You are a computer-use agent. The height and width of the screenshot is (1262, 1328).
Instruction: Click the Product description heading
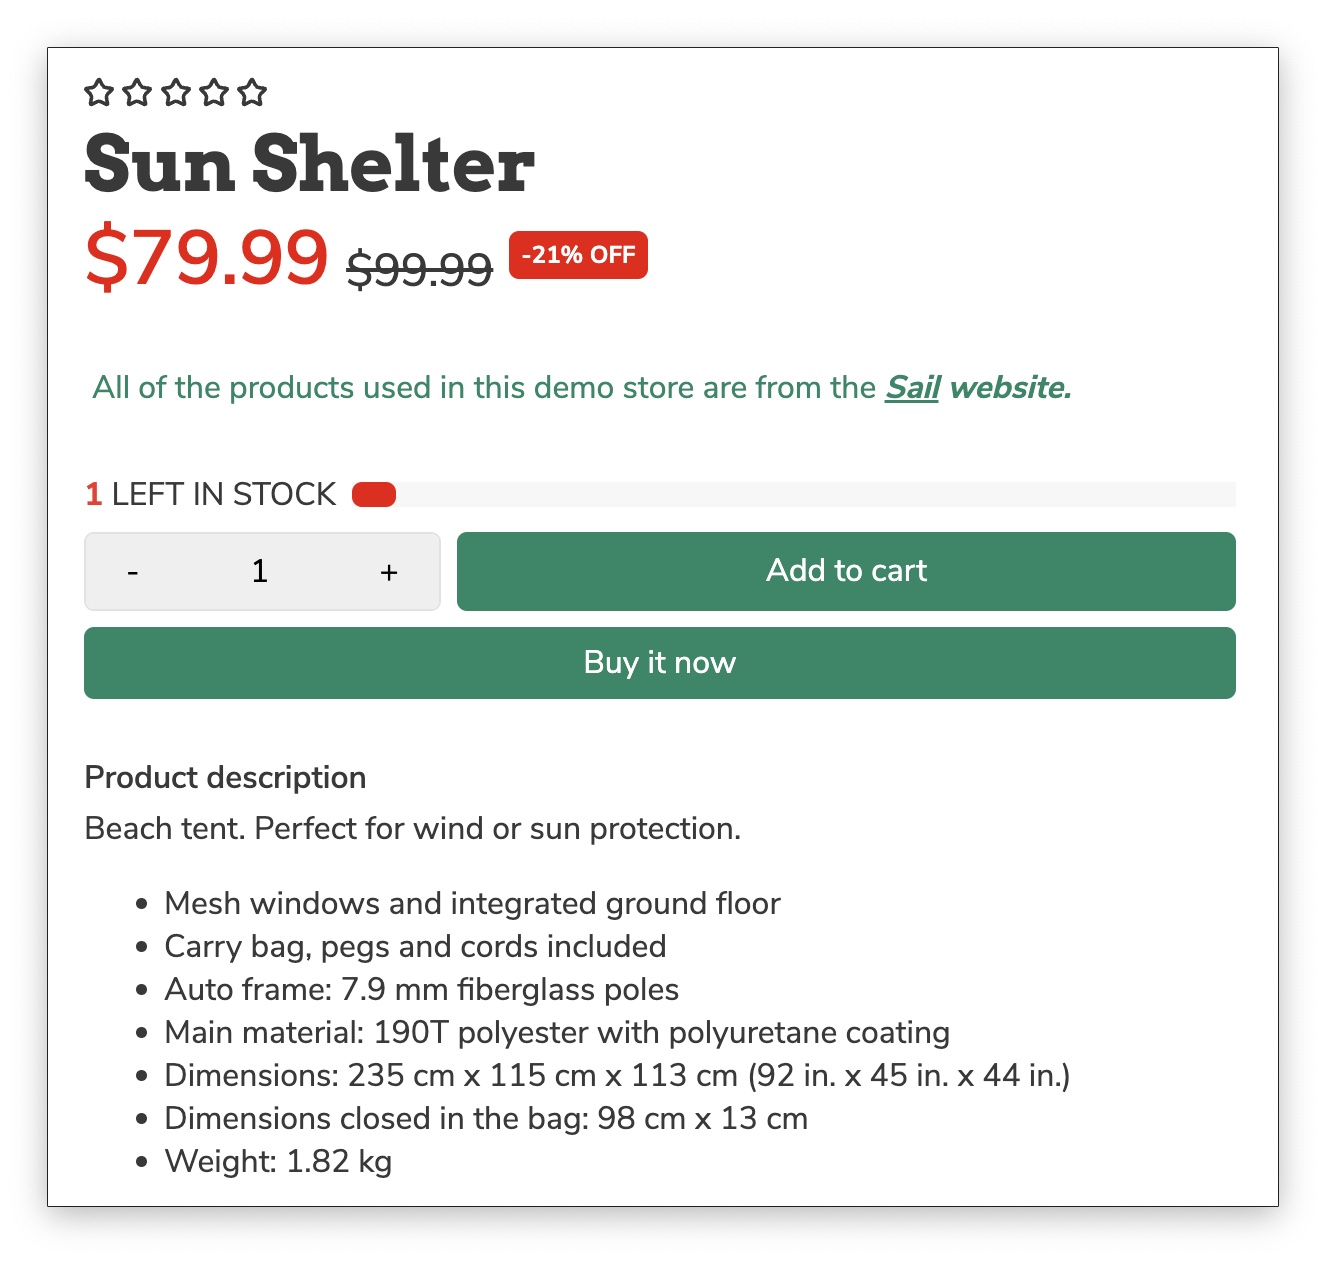click(225, 777)
